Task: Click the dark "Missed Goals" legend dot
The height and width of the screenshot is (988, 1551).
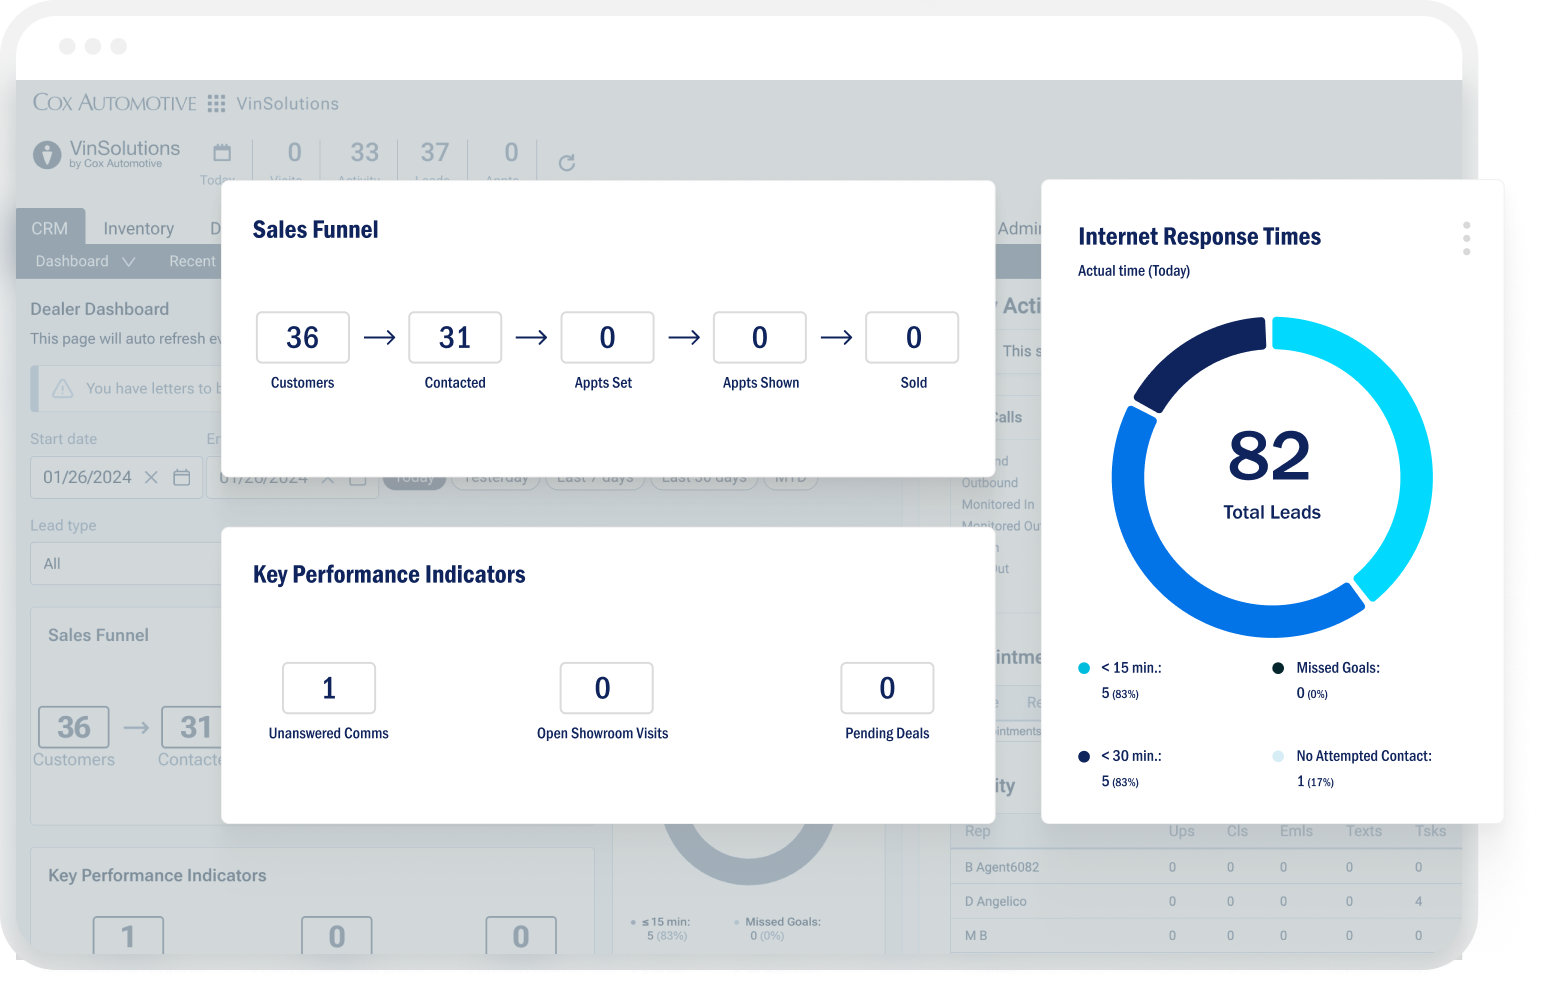Action: (x=1278, y=668)
